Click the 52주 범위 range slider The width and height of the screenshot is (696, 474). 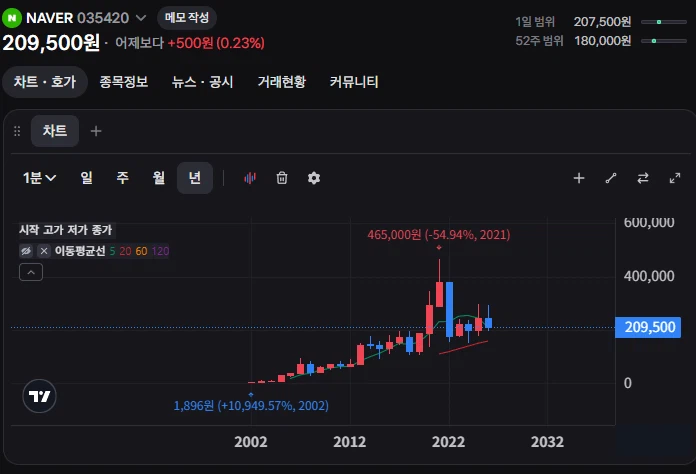click(664, 41)
